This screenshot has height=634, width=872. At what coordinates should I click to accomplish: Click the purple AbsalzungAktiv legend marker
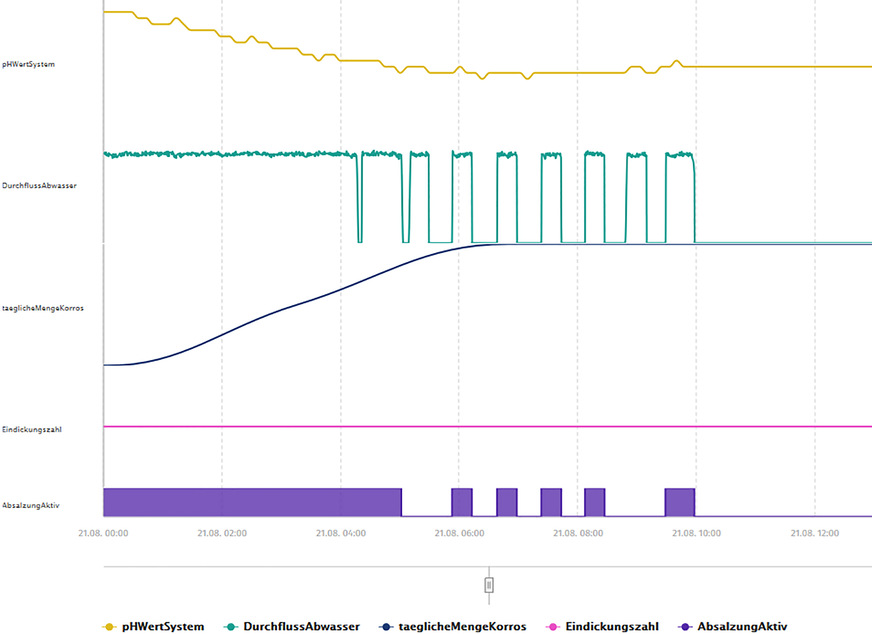[685, 626]
